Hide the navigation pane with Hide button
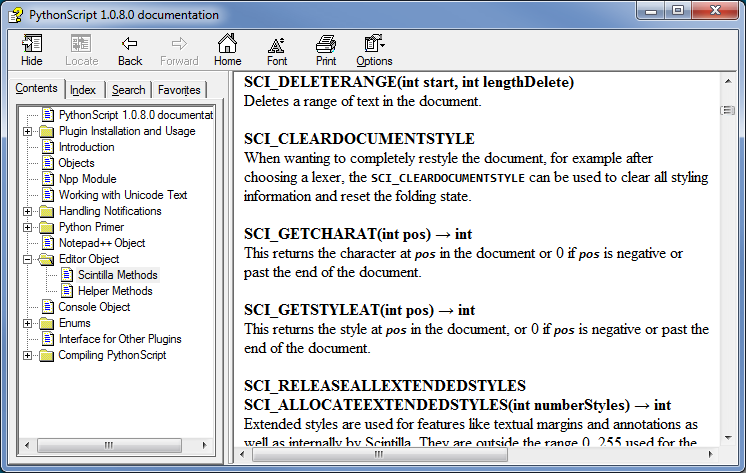This screenshot has width=746, height=473. (x=32, y=50)
